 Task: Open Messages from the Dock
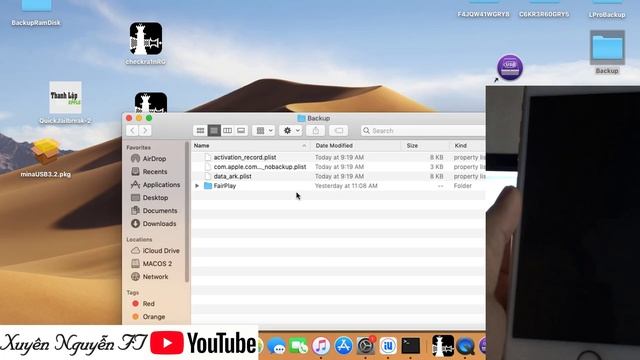(x=277, y=346)
